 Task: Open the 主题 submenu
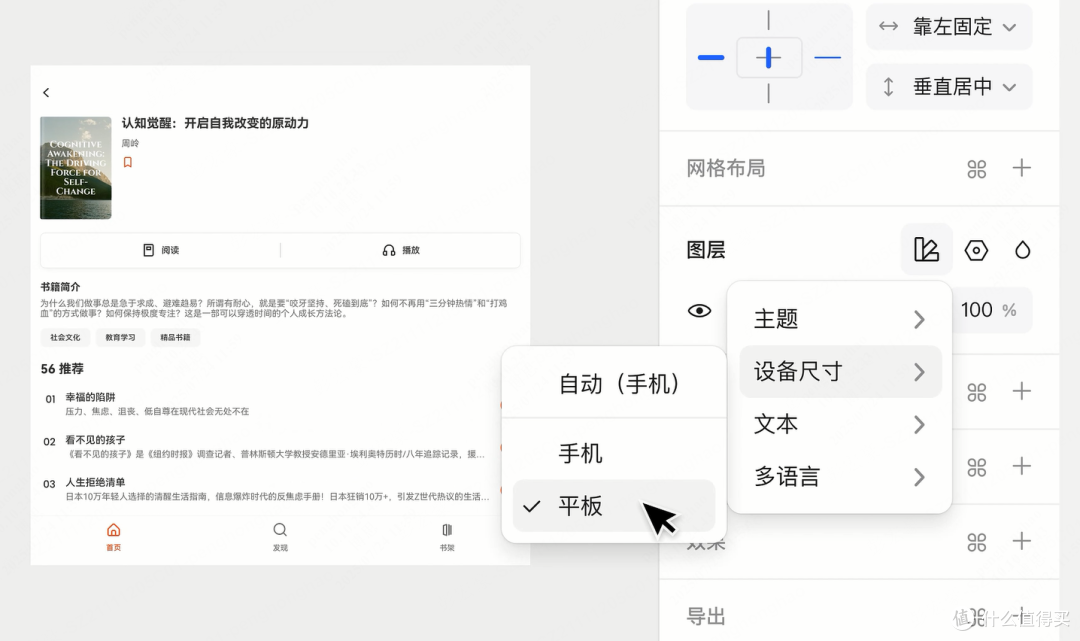tap(840, 319)
